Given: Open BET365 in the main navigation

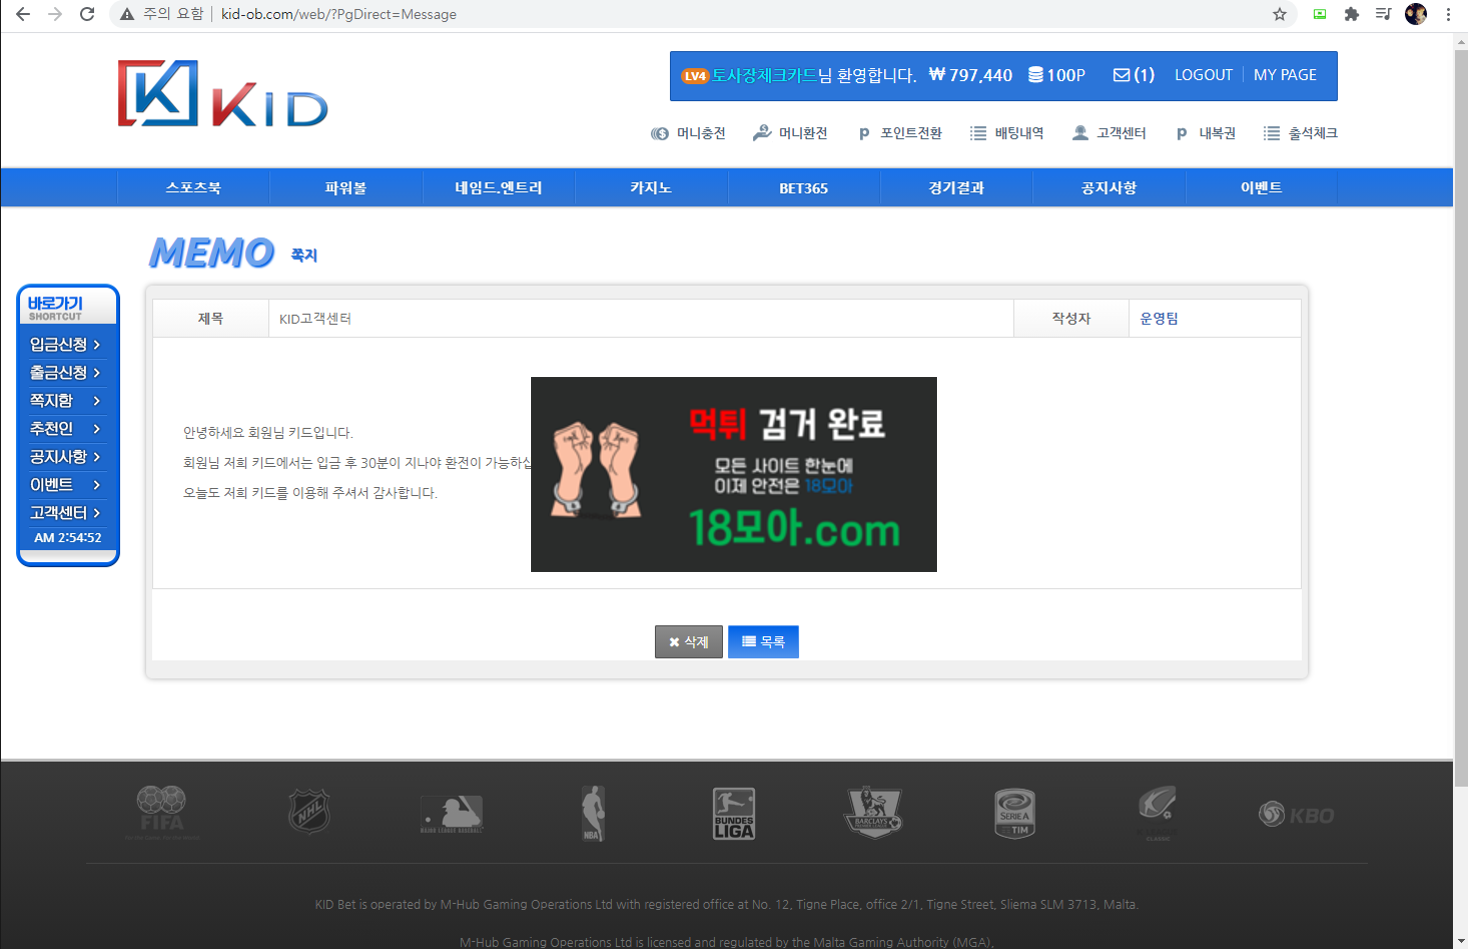Looking at the screenshot, I should (x=803, y=188).
